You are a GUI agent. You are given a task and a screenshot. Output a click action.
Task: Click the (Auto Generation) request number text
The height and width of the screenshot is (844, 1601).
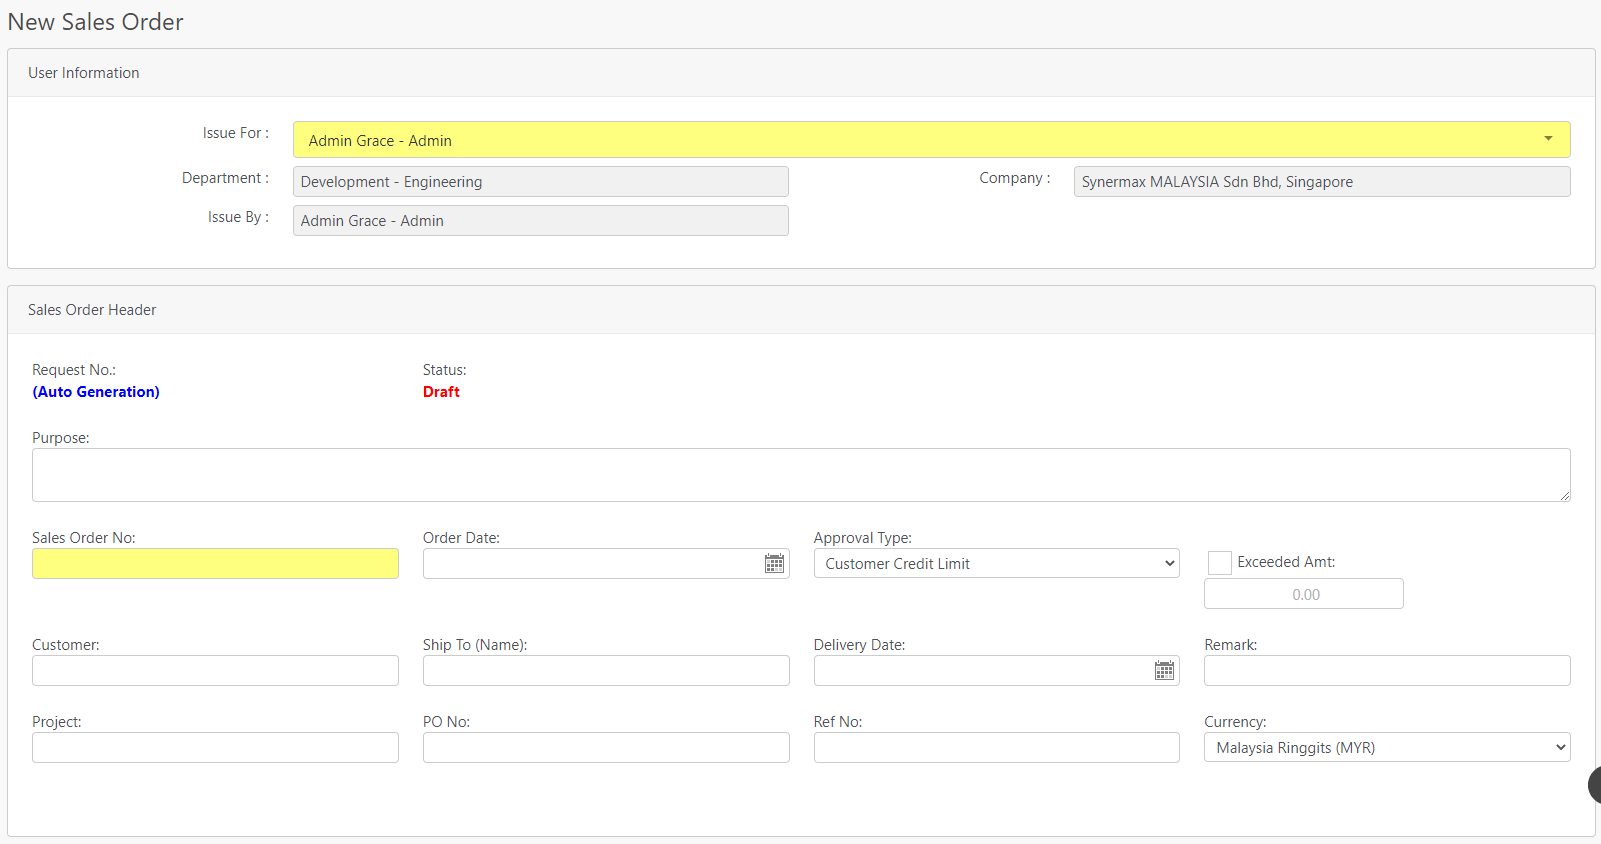pyautogui.click(x=96, y=392)
